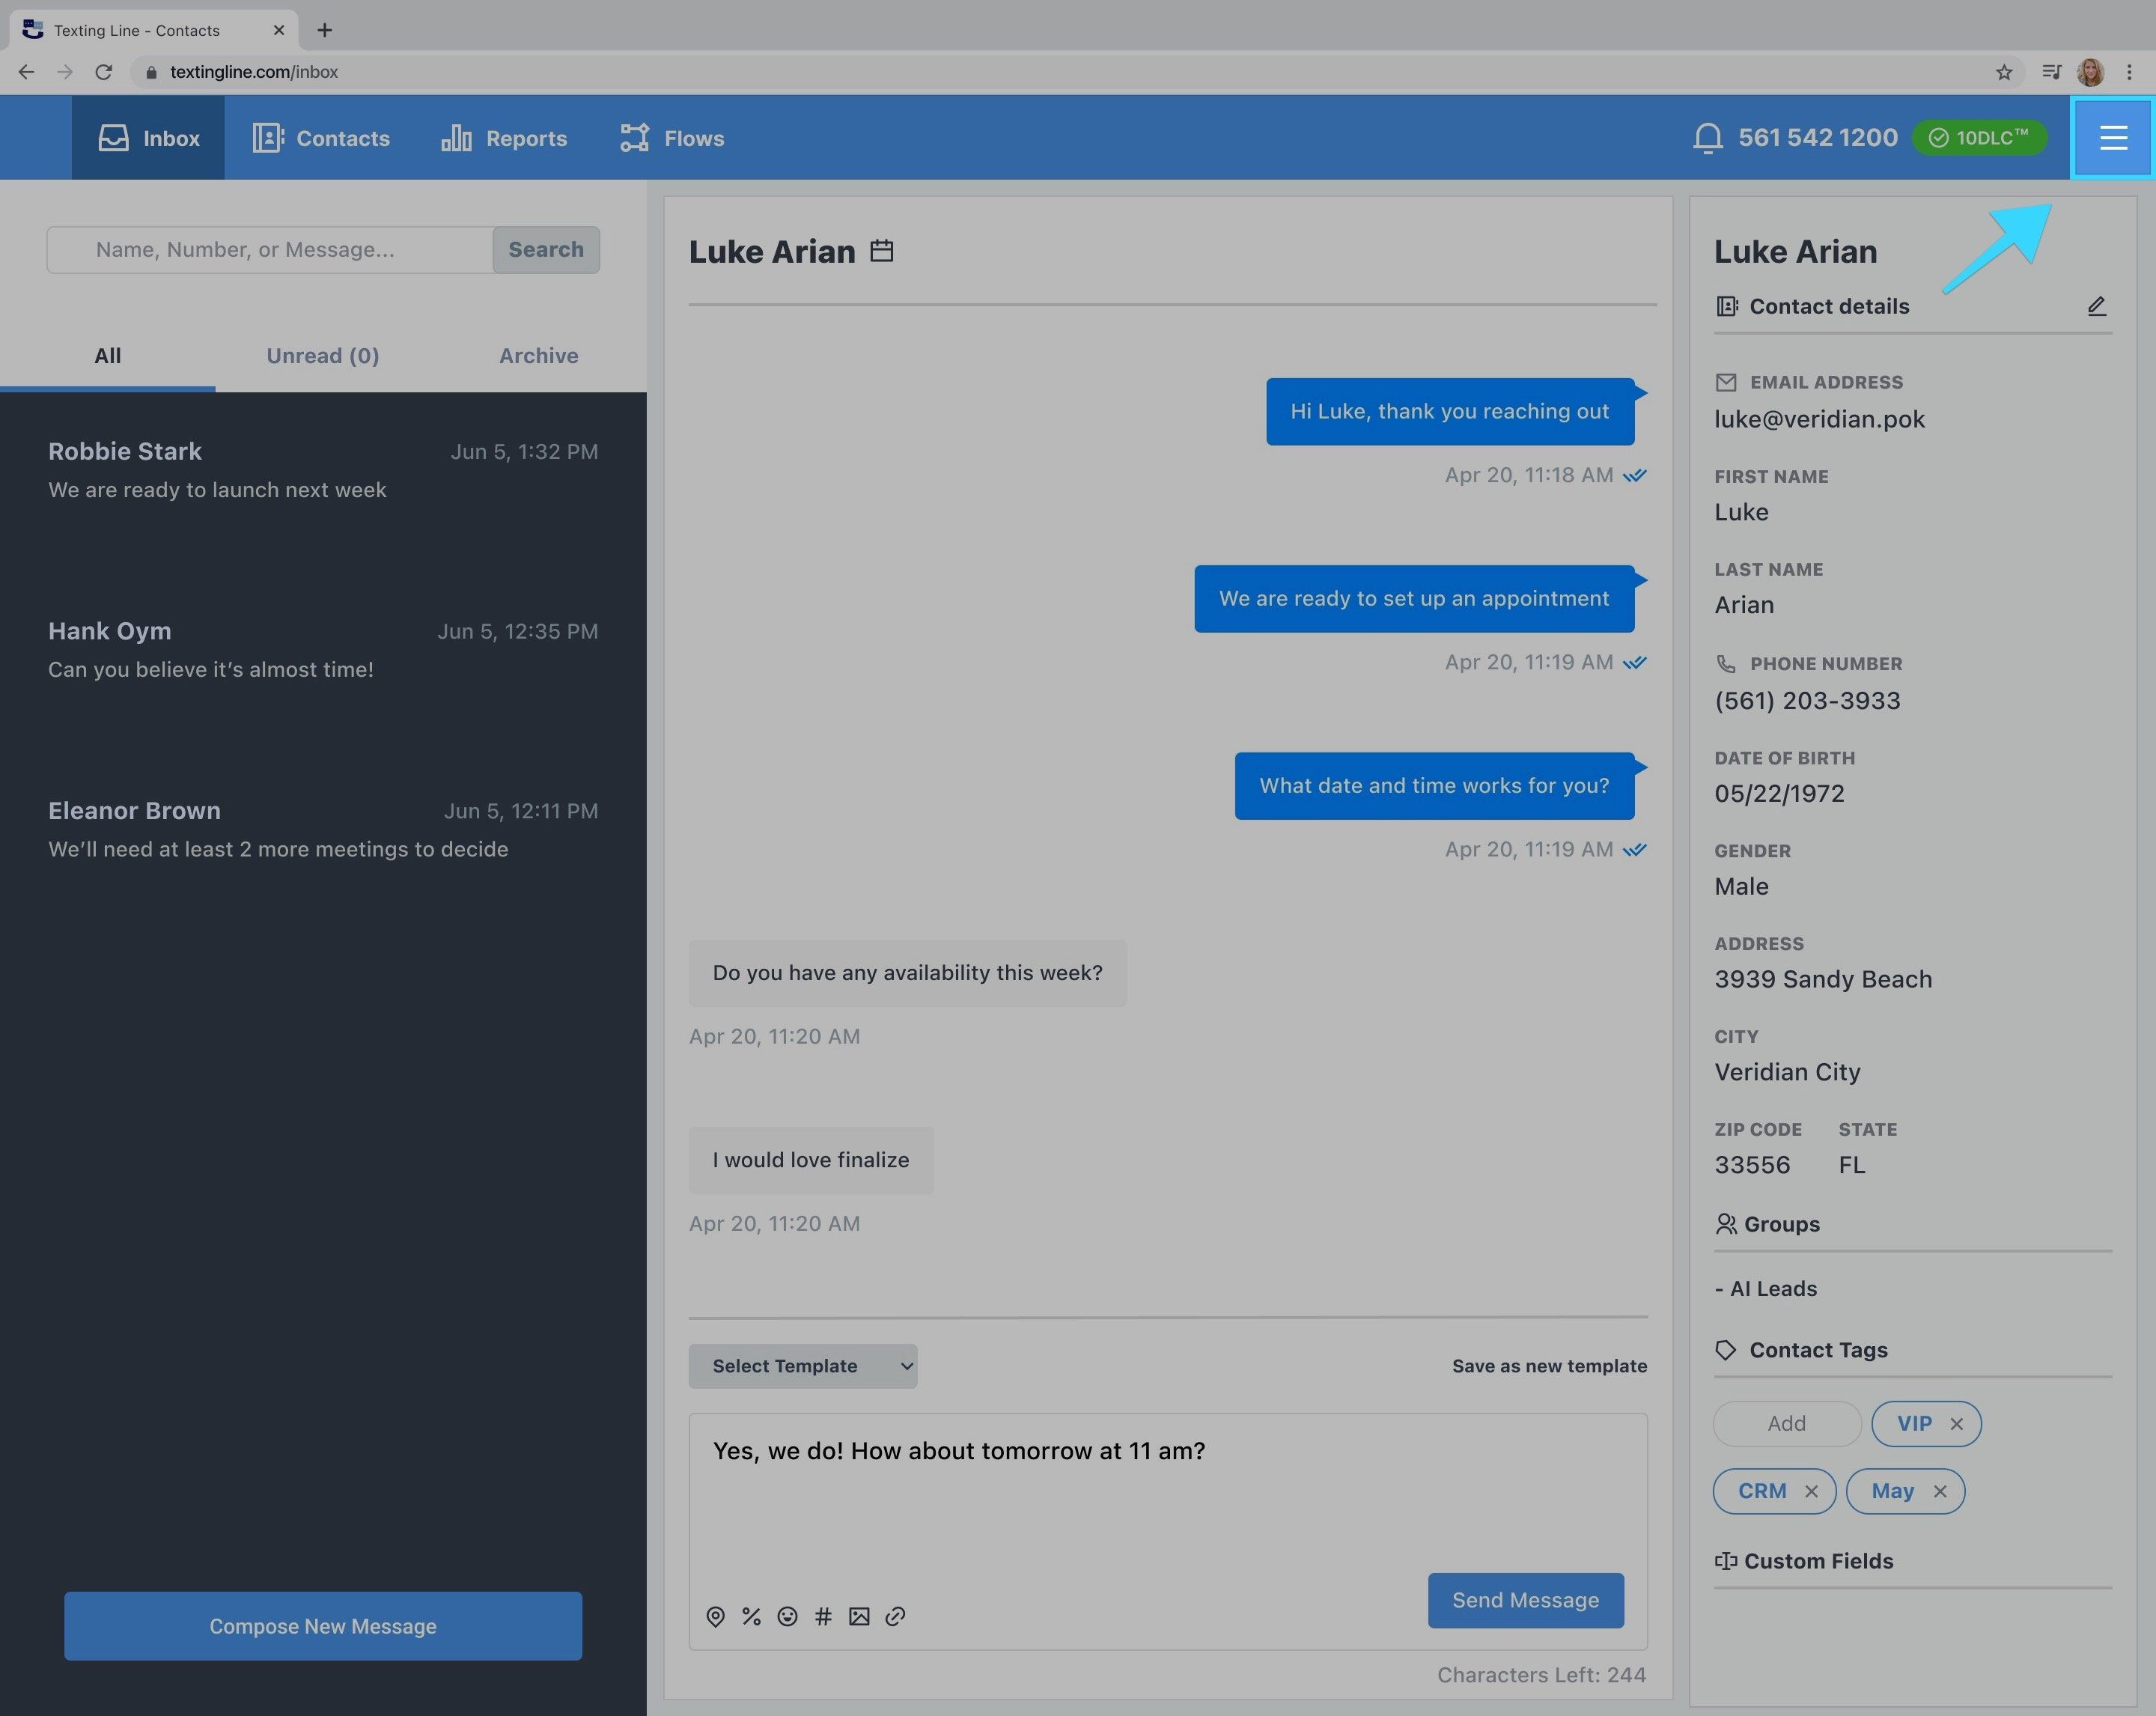Click the percent icon in composer toolbar

click(x=751, y=1616)
